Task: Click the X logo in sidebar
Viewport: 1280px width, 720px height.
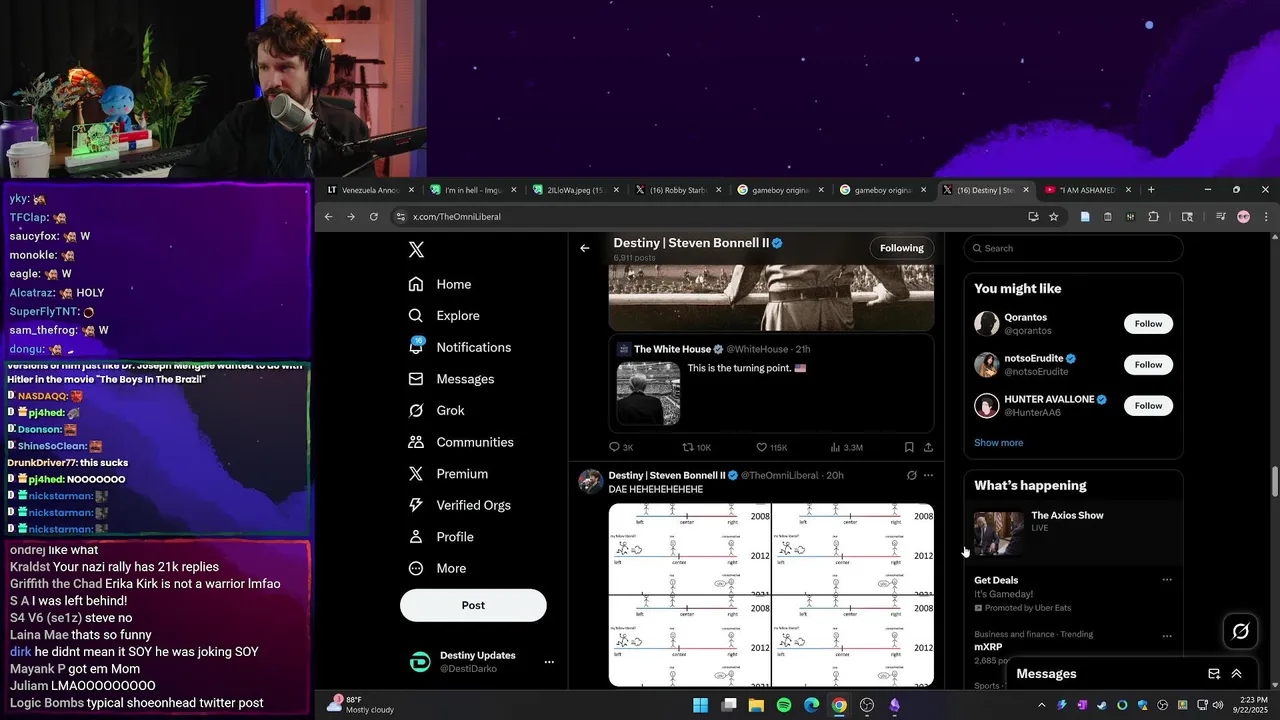Action: pos(417,250)
